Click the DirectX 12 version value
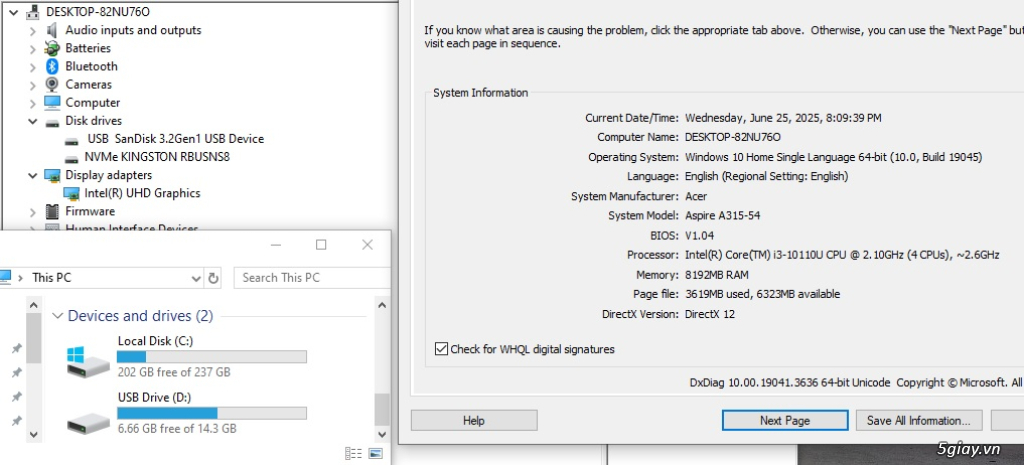Screen dimensions: 1024x465 [709, 314]
